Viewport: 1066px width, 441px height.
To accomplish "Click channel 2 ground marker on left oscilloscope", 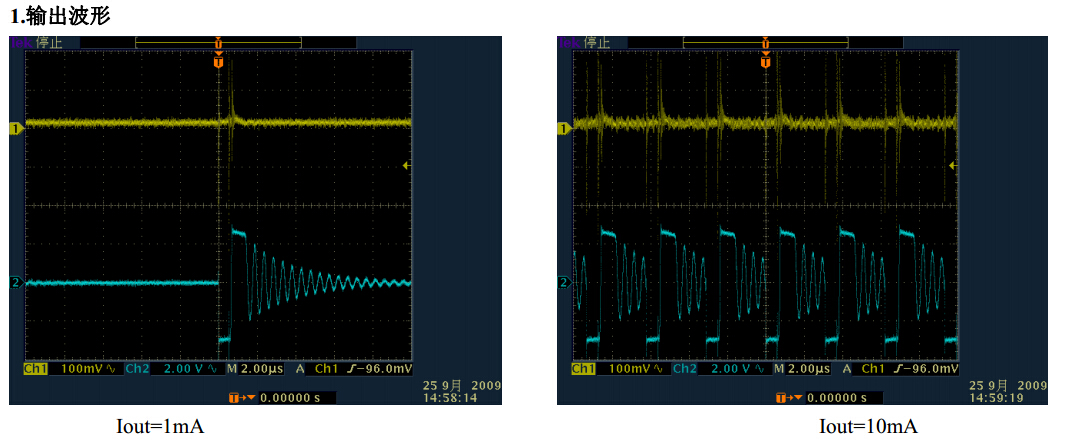I will point(15,283).
